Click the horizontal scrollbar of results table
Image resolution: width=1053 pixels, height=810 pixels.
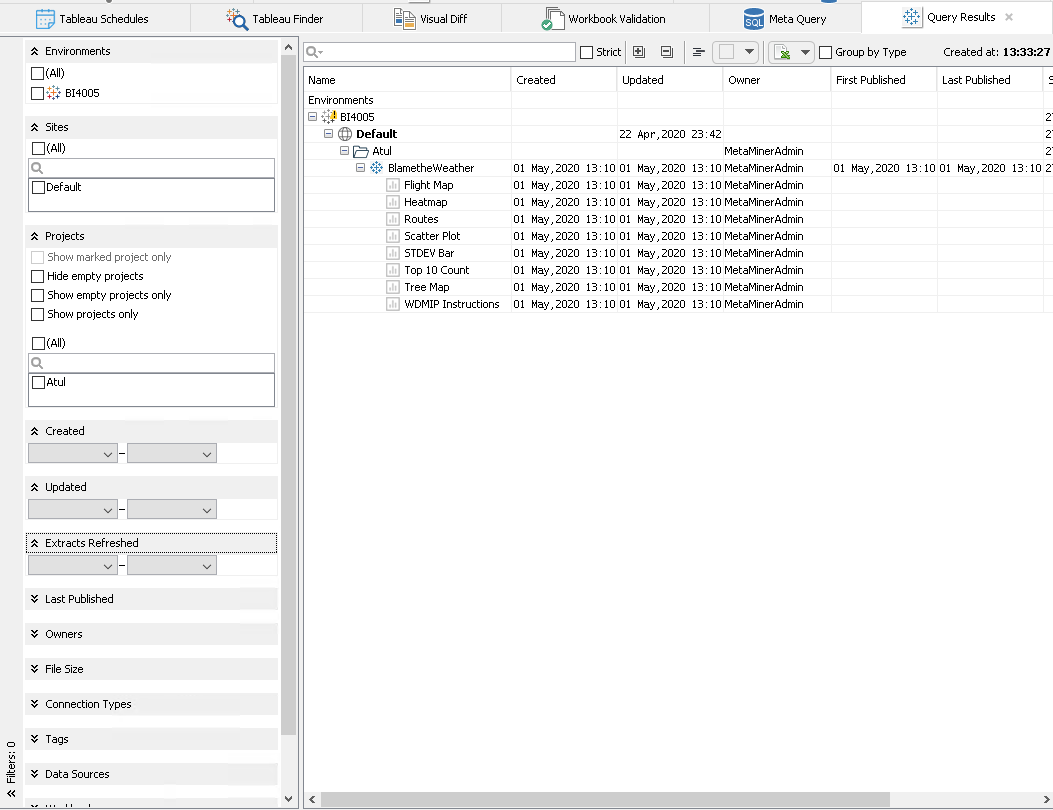pyautogui.click(x=604, y=799)
